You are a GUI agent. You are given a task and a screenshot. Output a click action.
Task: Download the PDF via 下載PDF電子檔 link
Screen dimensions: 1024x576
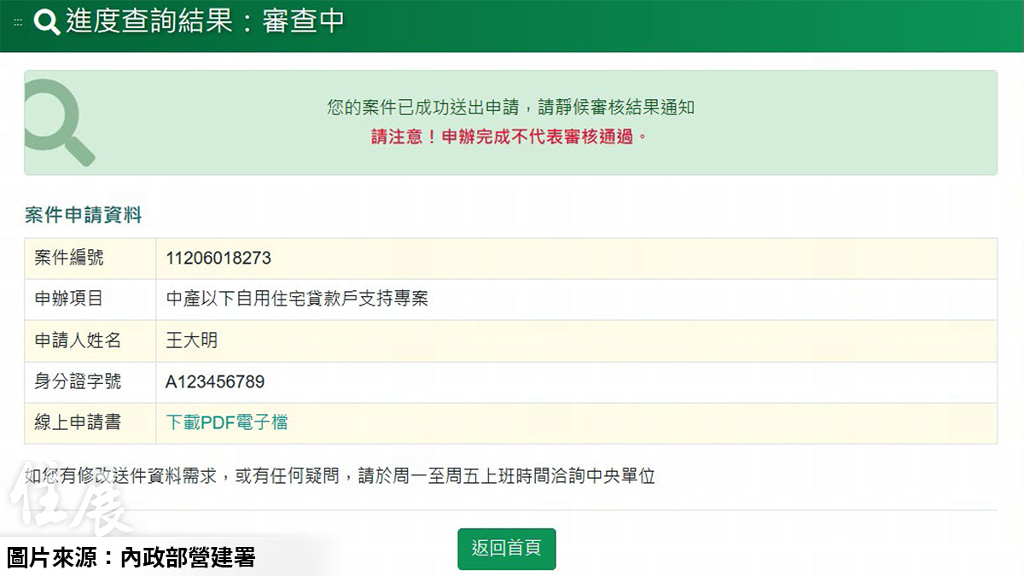coord(226,422)
